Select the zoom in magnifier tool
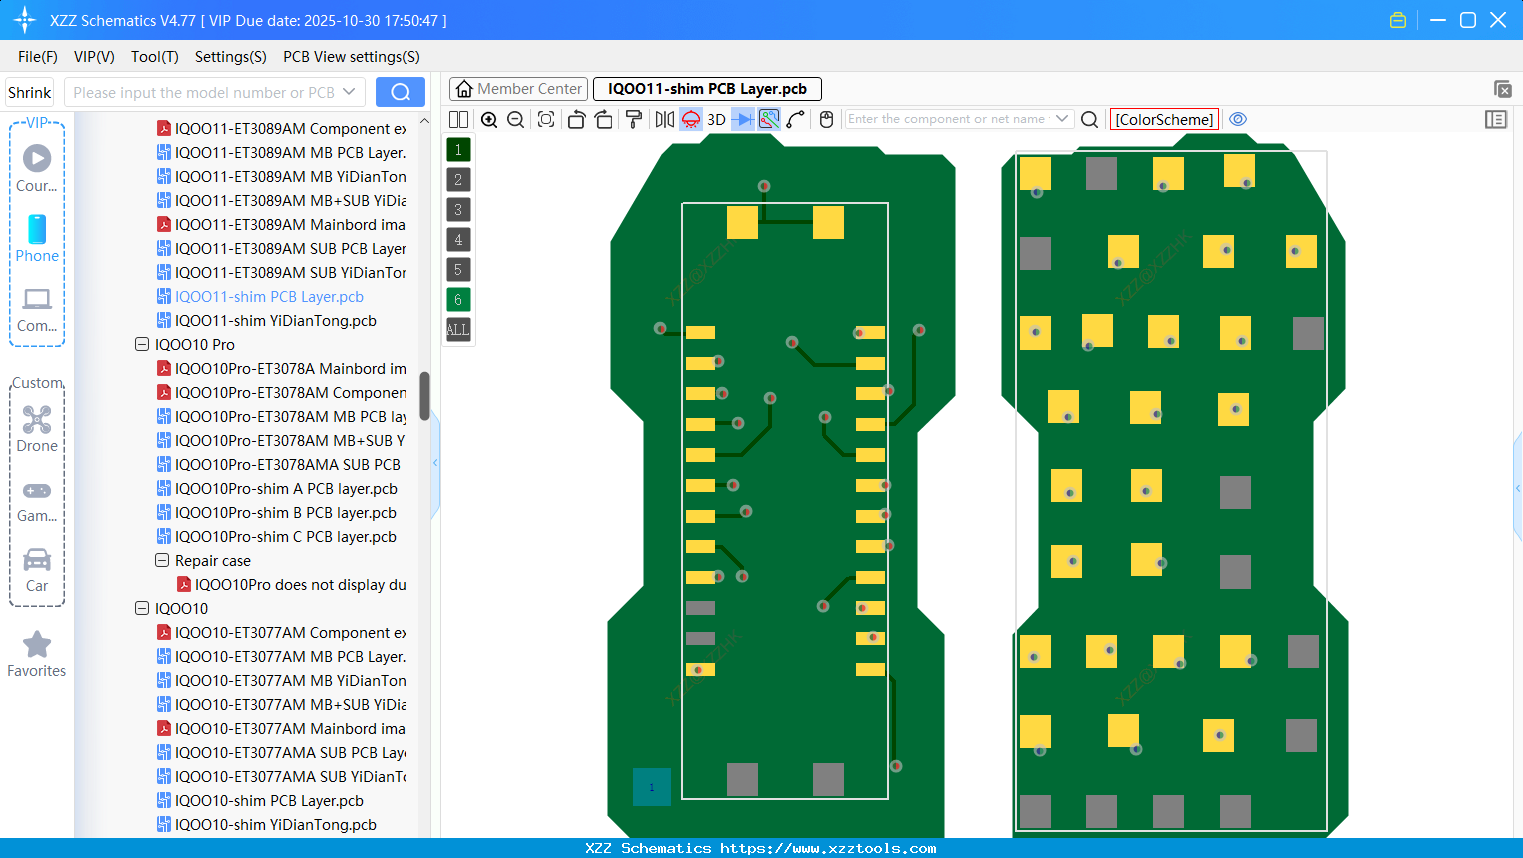Viewport: 1523px width, 858px height. tap(489, 119)
